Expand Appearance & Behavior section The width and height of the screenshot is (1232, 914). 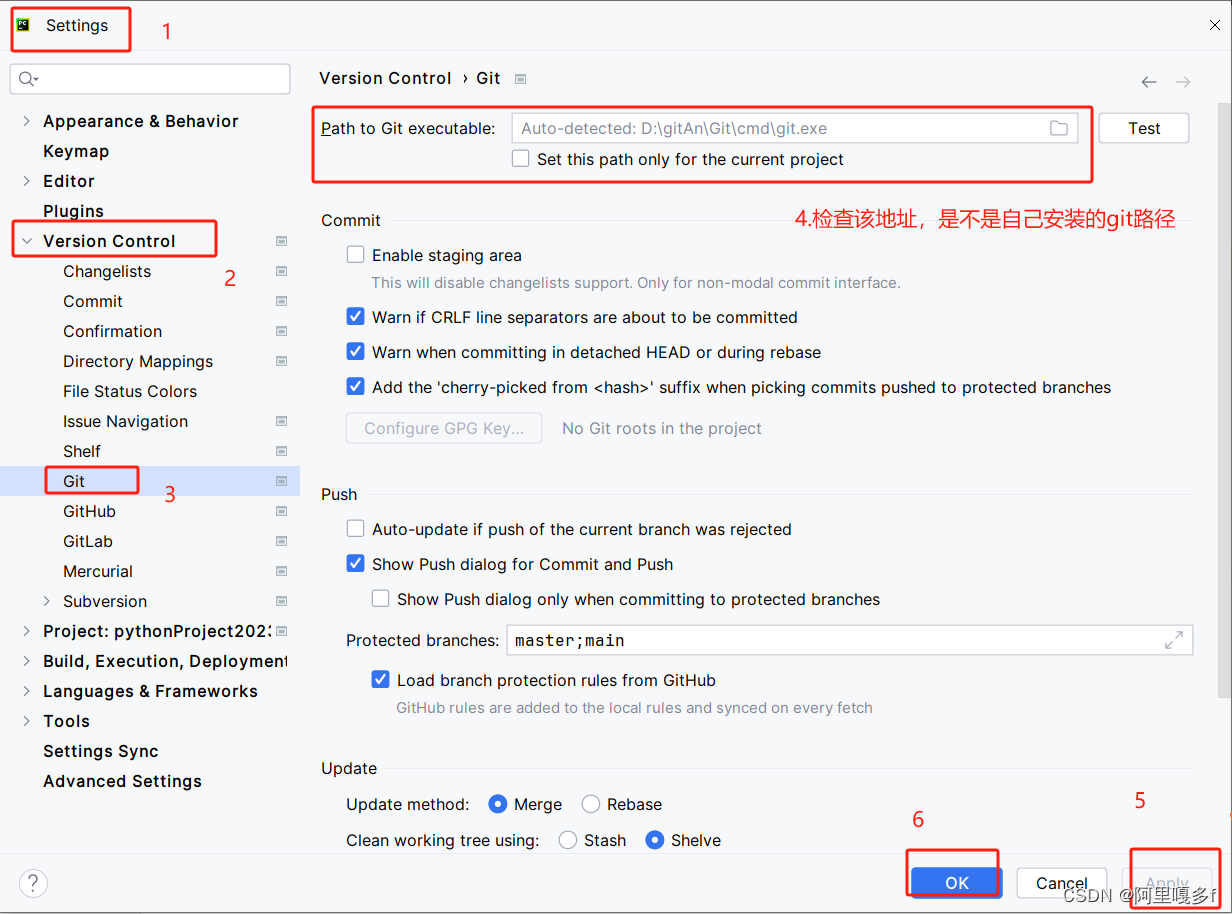point(26,121)
